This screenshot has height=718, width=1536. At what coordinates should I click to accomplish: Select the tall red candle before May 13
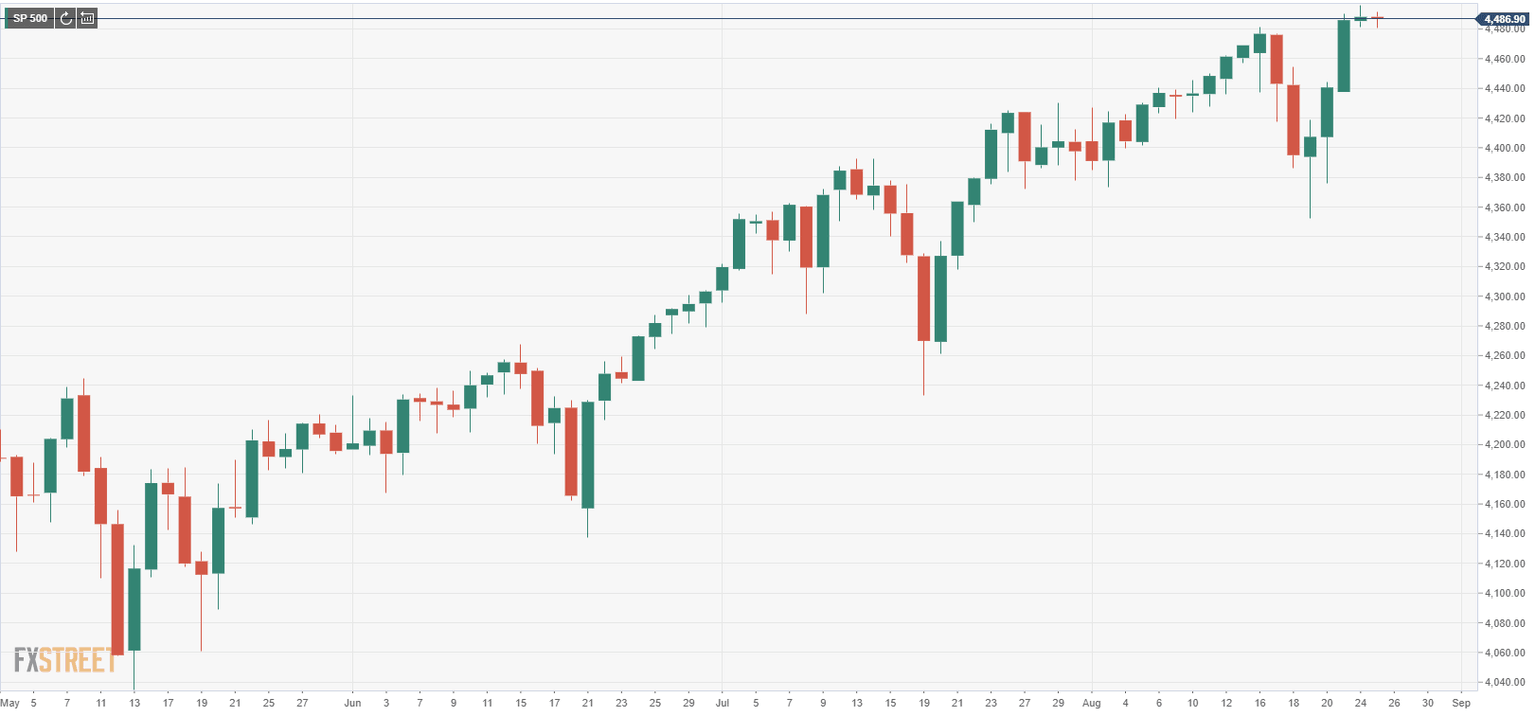click(x=117, y=590)
